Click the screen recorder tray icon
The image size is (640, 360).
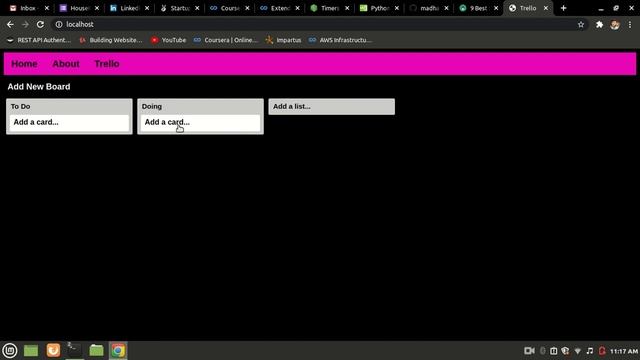pyautogui.click(x=529, y=351)
